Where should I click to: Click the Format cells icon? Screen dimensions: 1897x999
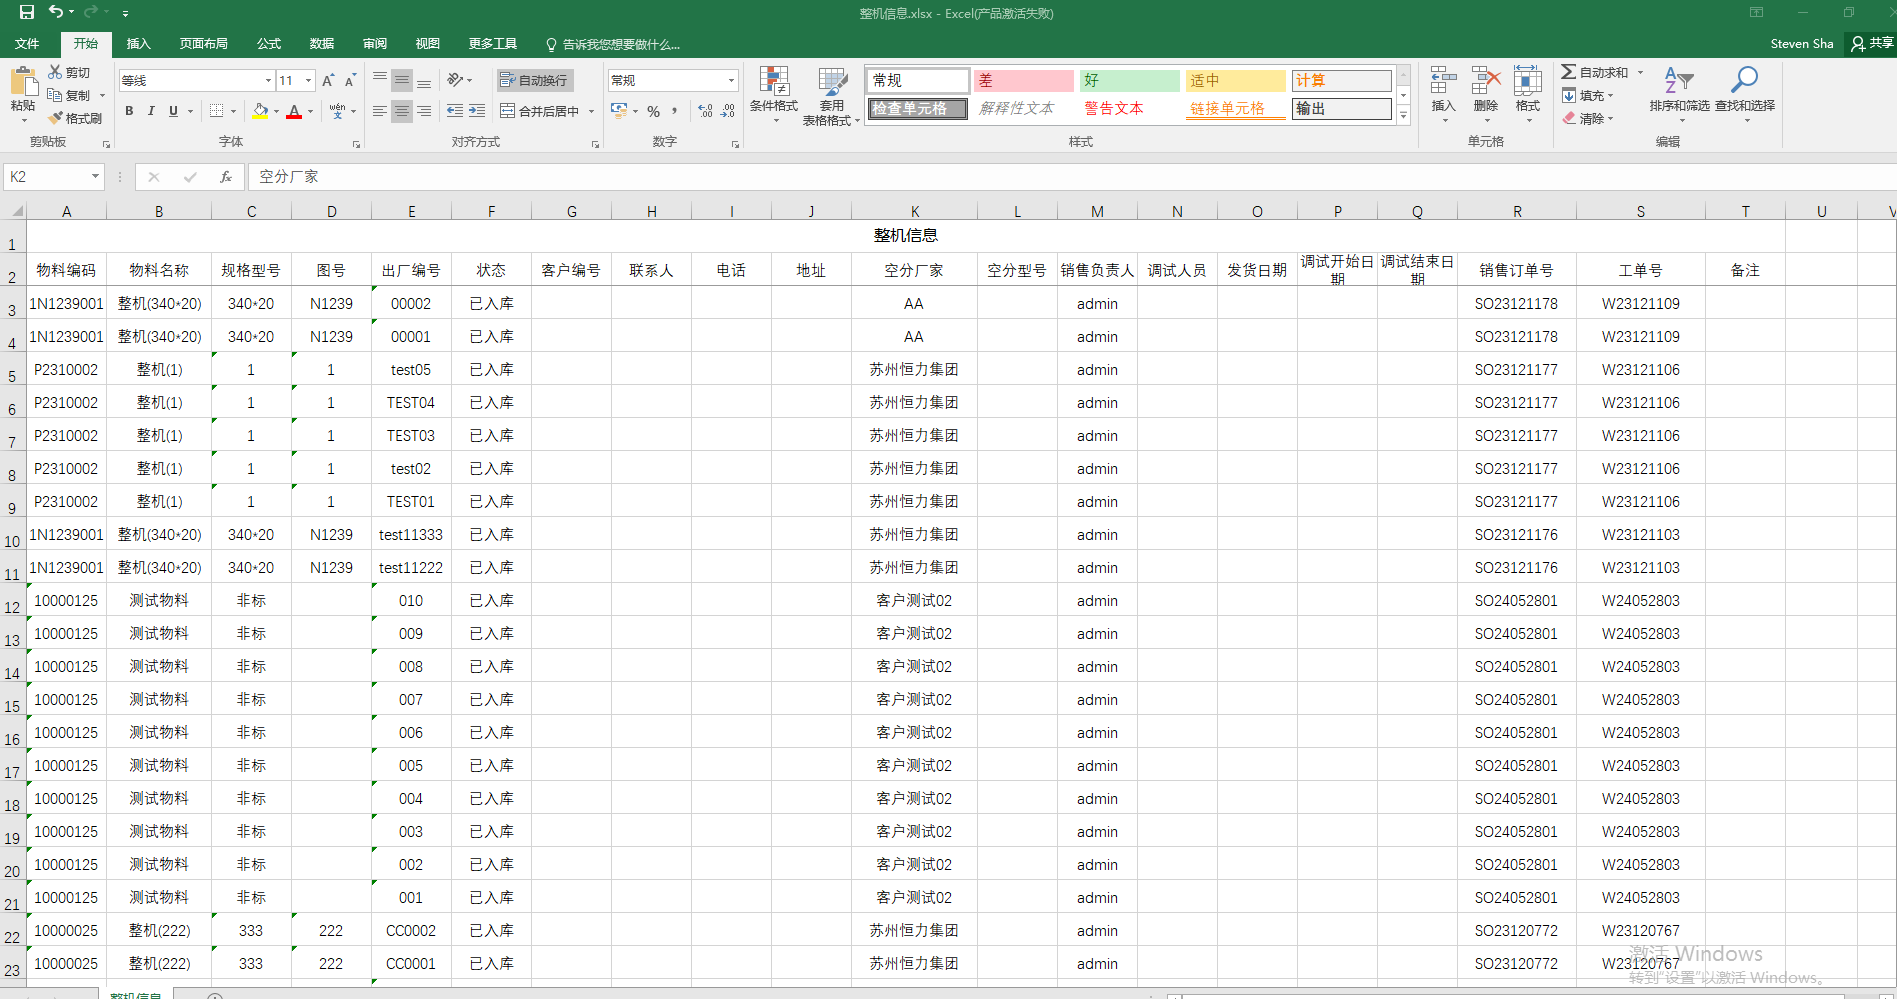pos(1528,81)
